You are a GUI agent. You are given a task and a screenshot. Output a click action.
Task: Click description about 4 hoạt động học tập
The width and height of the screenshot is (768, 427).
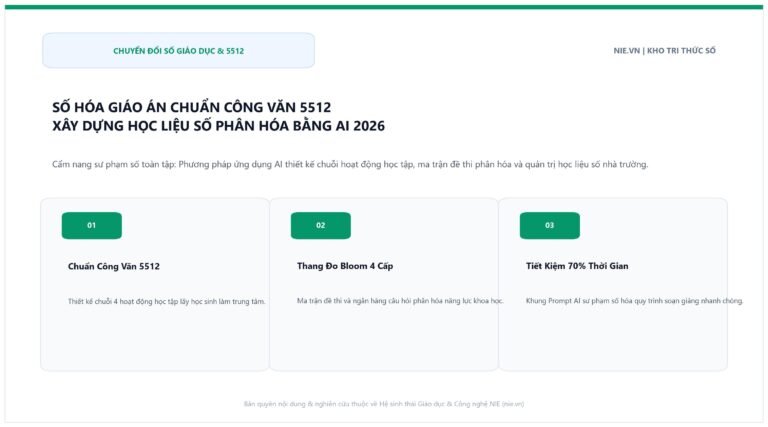pyautogui.click(x=167, y=301)
